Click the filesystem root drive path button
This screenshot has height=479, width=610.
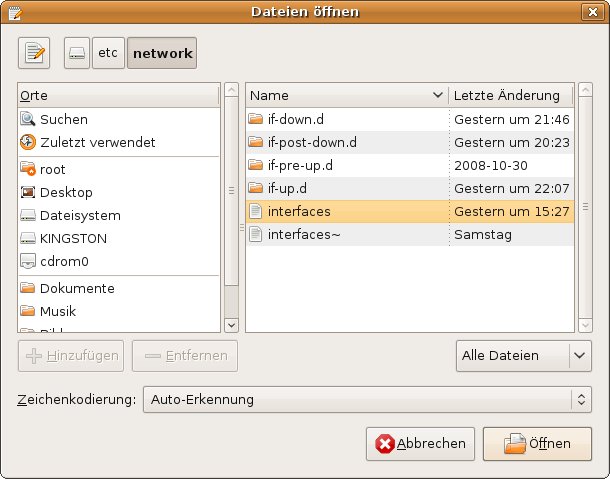click(76, 54)
